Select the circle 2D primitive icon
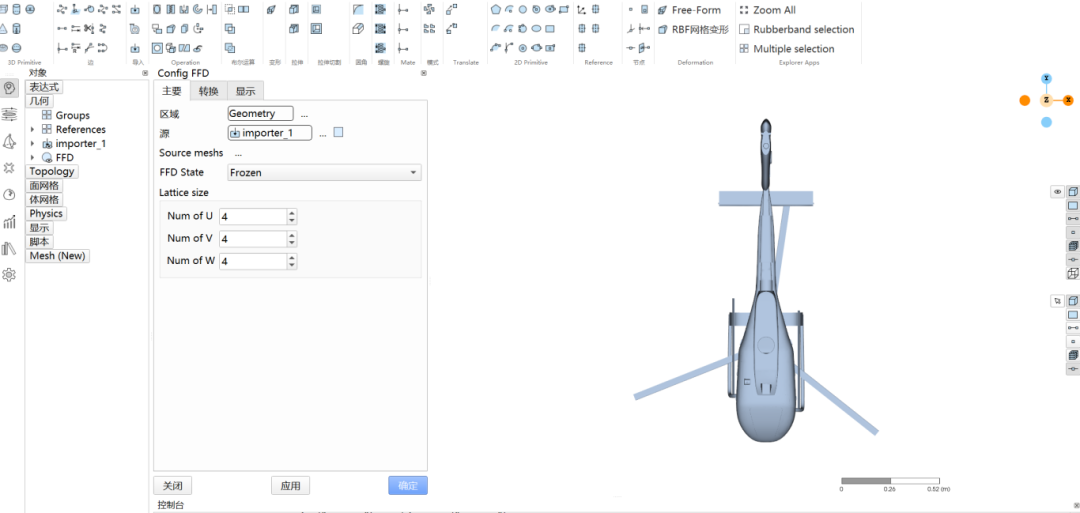This screenshot has width=1080, height=513. pyautogui.click(x=523, y=10)
